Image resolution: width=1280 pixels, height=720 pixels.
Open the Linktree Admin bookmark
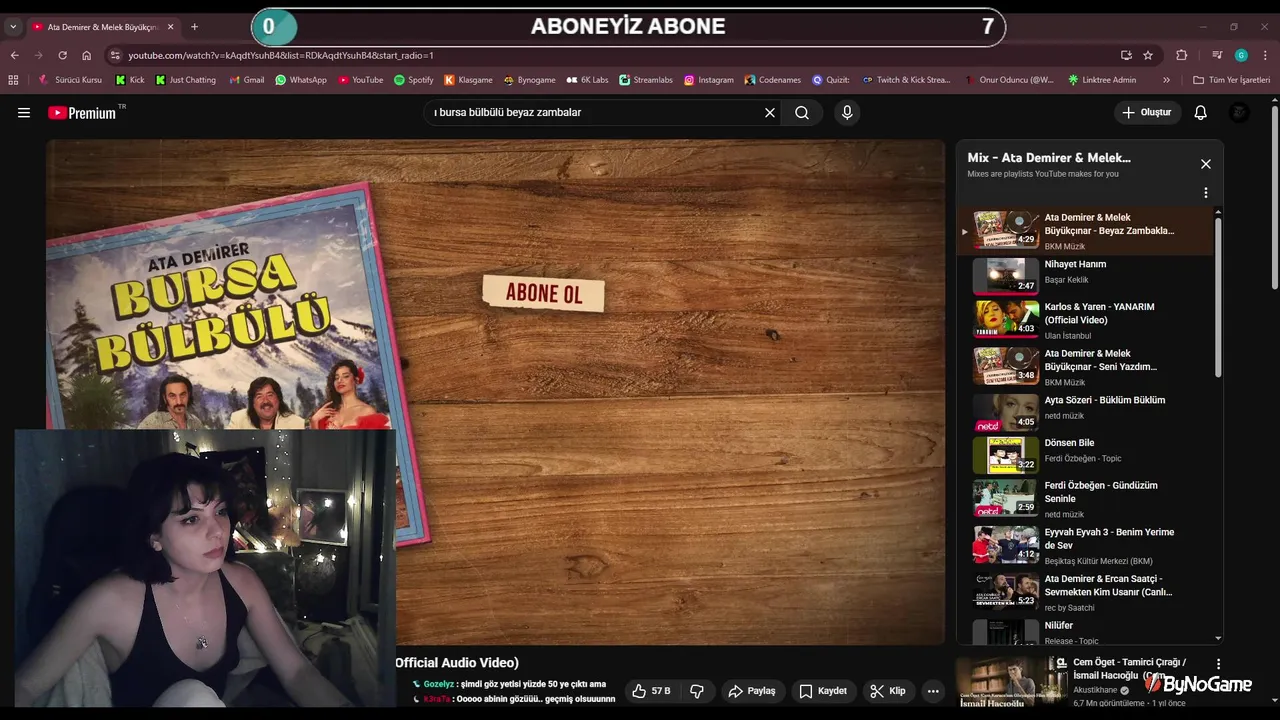(x=1102, y=80)
